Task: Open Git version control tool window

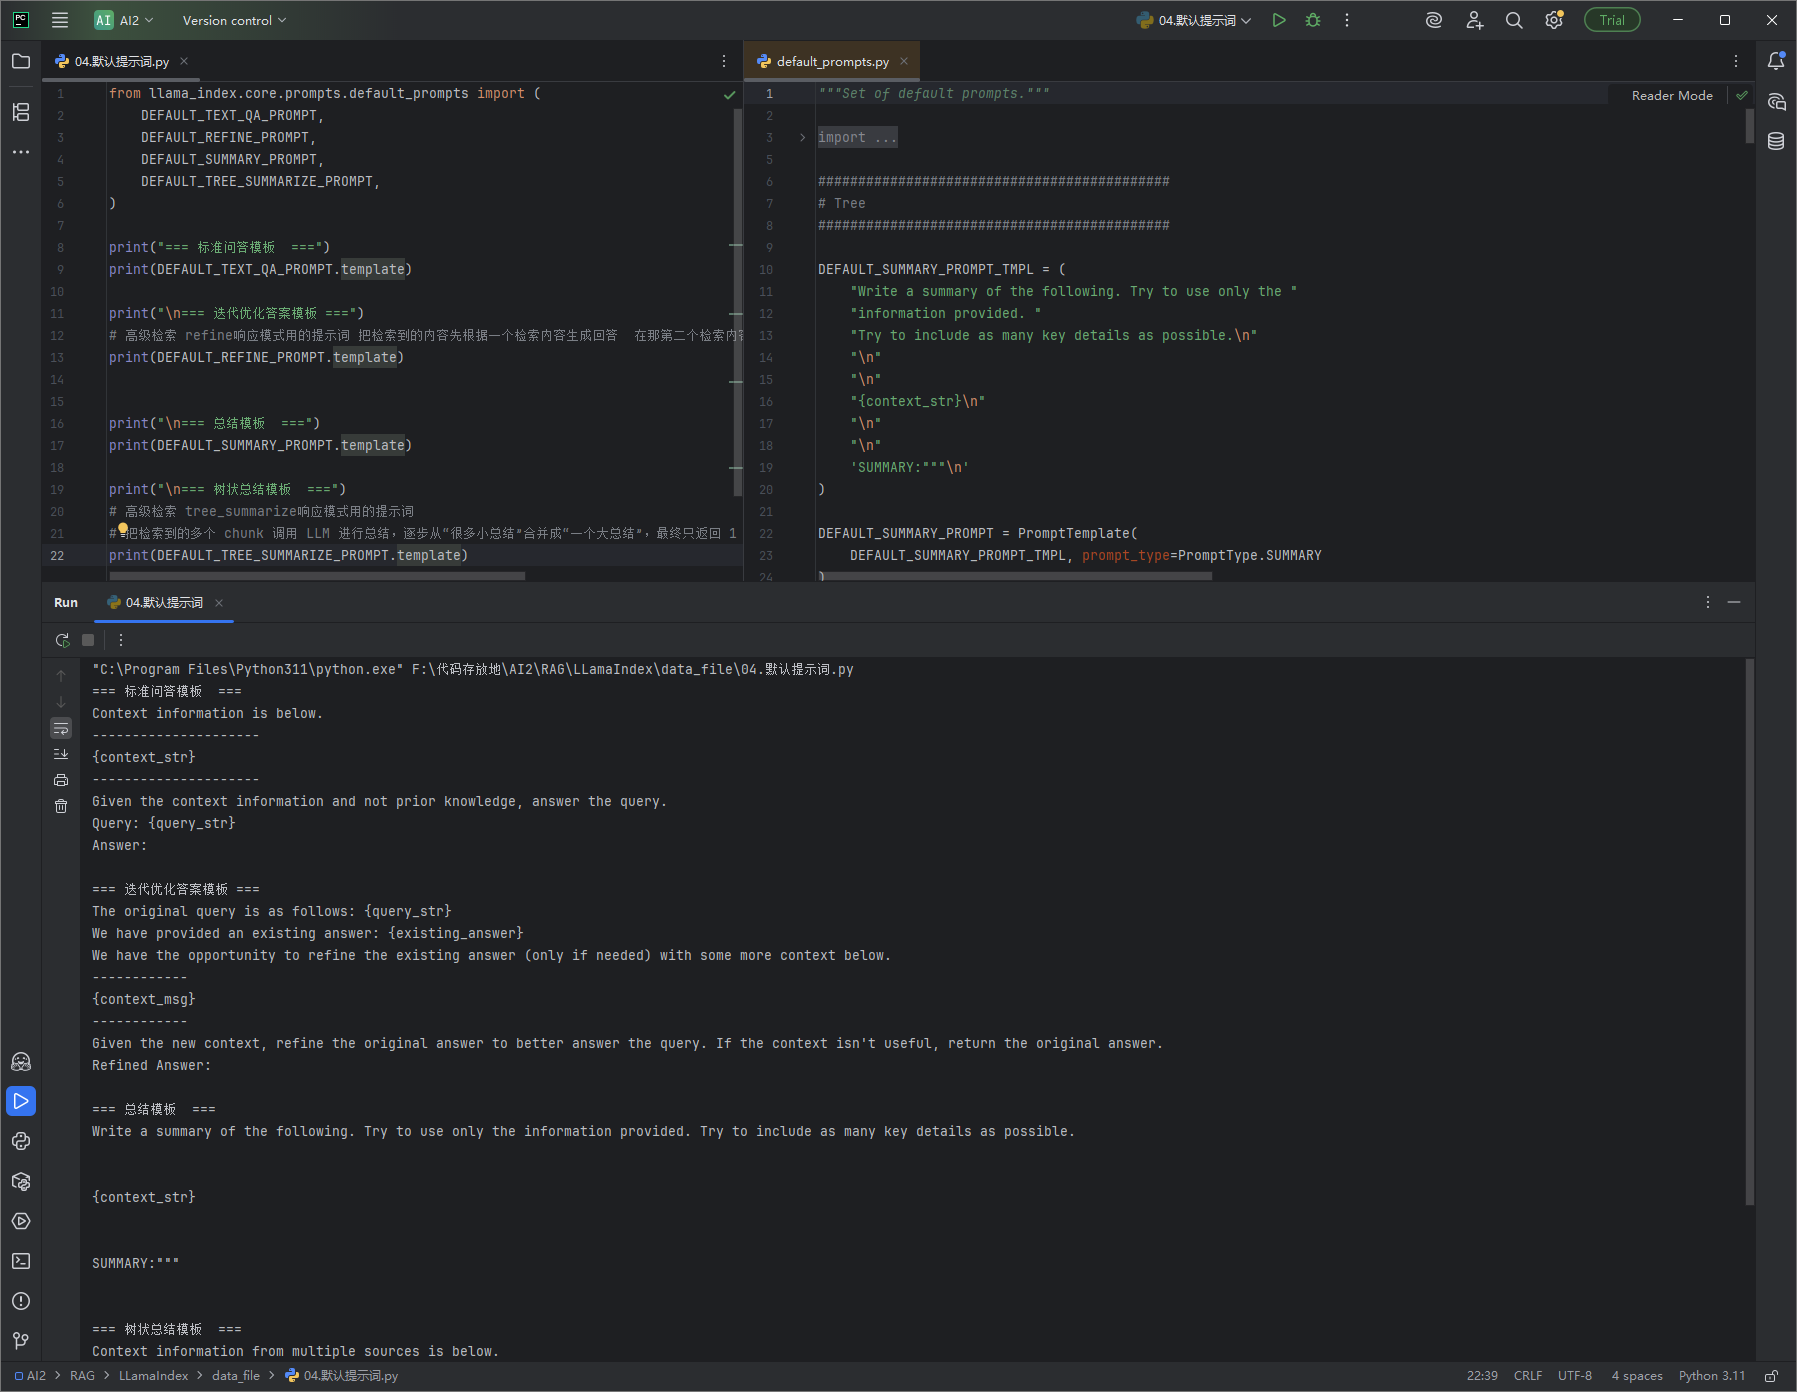Action: click(21, 1341)
